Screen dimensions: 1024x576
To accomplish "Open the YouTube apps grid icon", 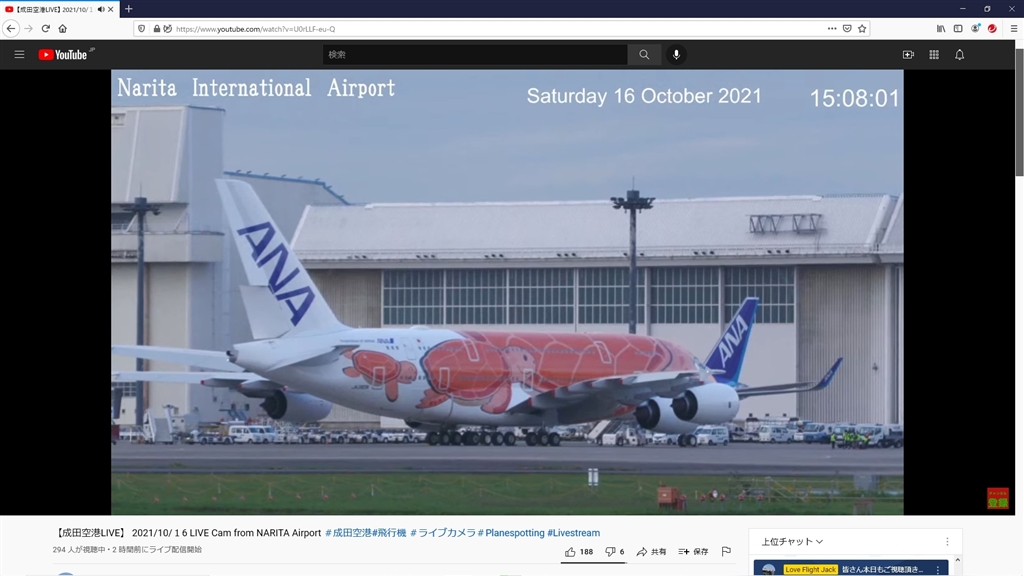I will 934,55.
